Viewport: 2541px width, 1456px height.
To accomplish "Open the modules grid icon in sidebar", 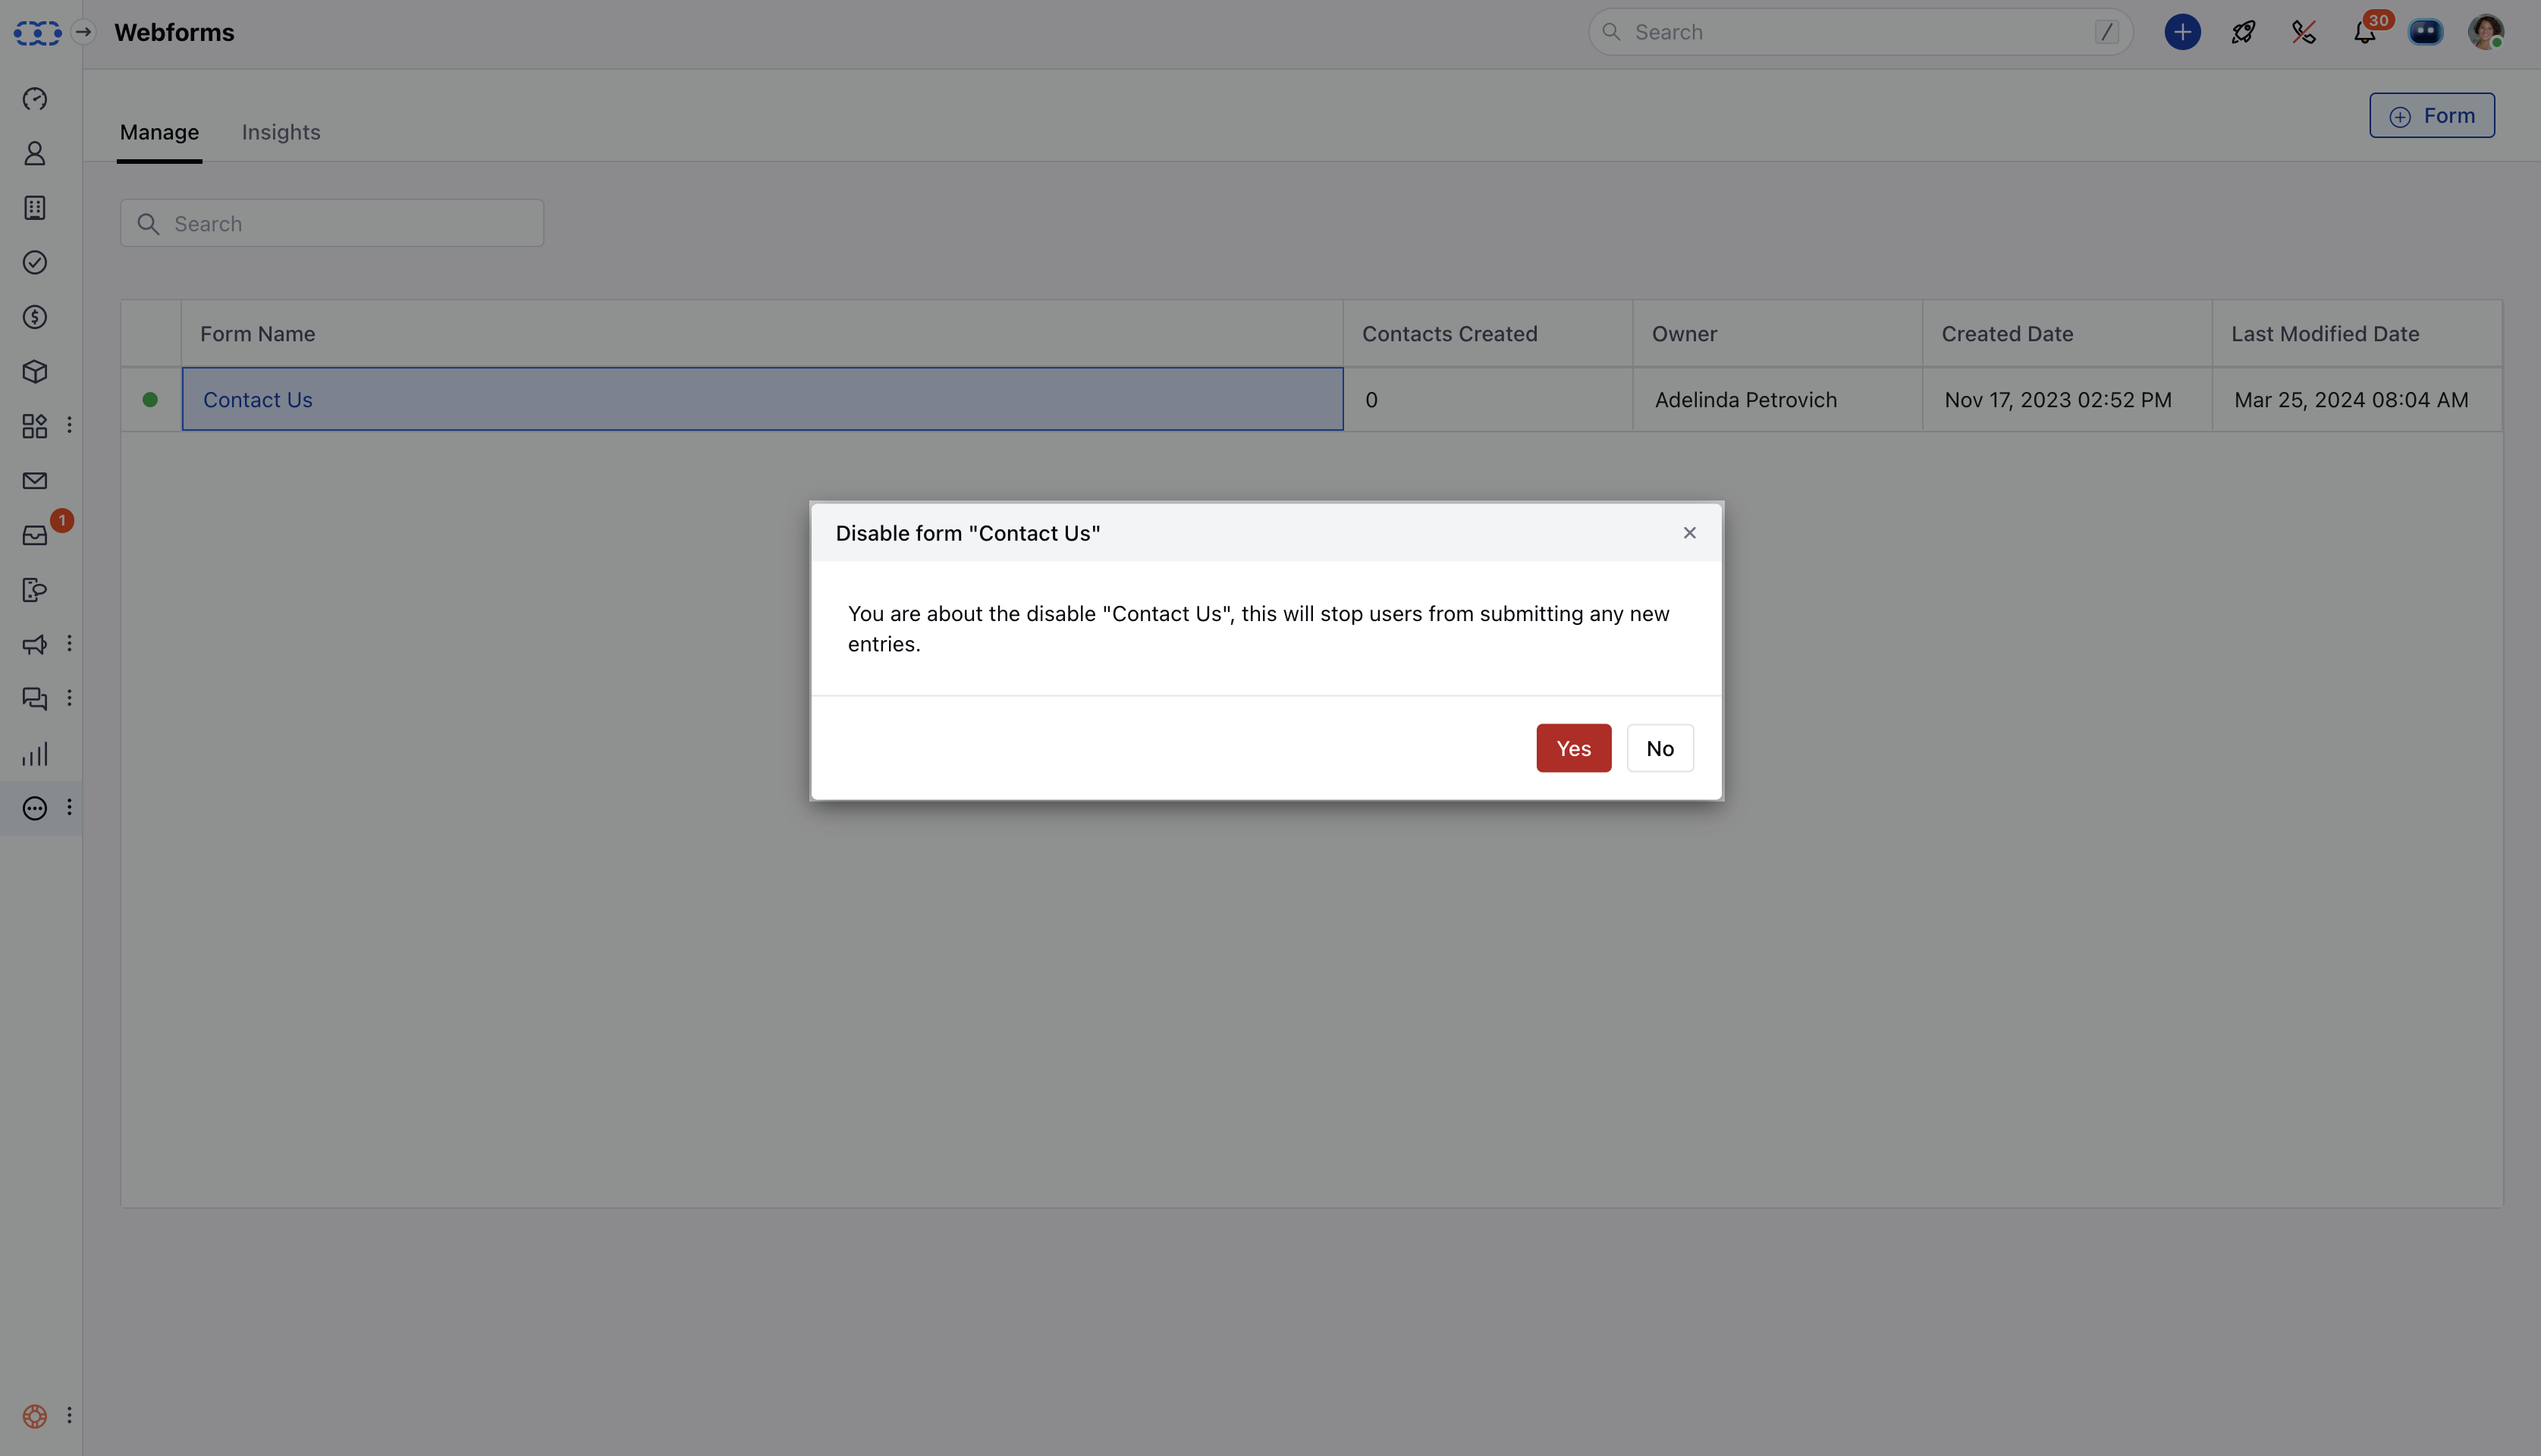I will (35, 426).
